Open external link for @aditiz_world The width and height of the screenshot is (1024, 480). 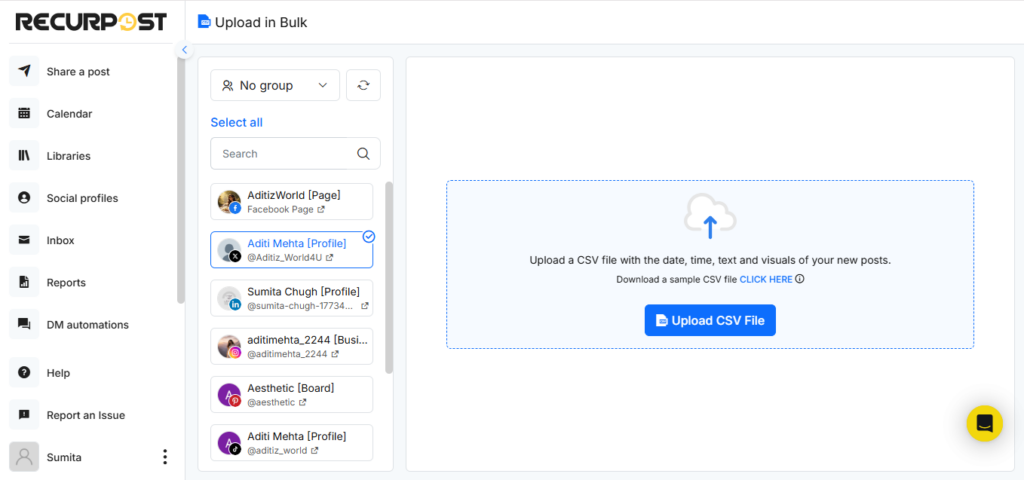tap(315, 451)
